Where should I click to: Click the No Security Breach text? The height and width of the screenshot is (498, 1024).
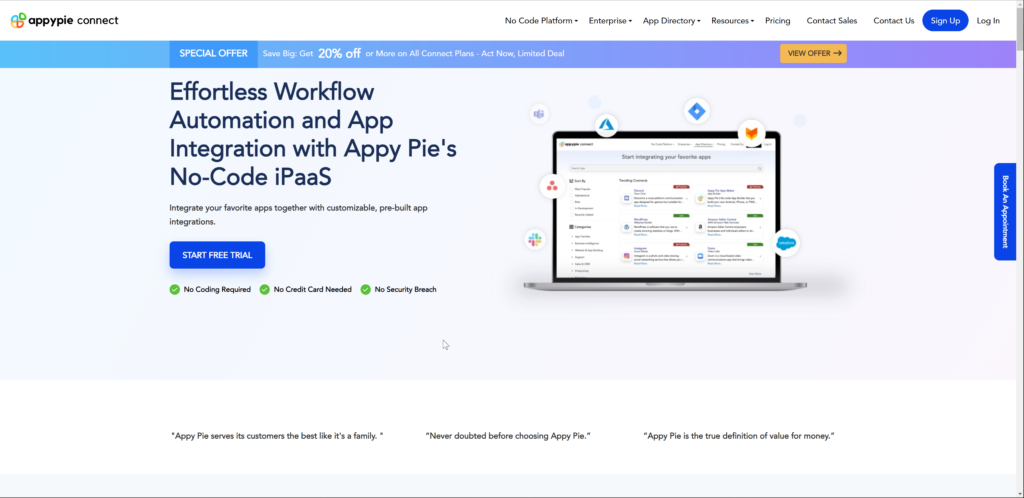coord(405,289)
